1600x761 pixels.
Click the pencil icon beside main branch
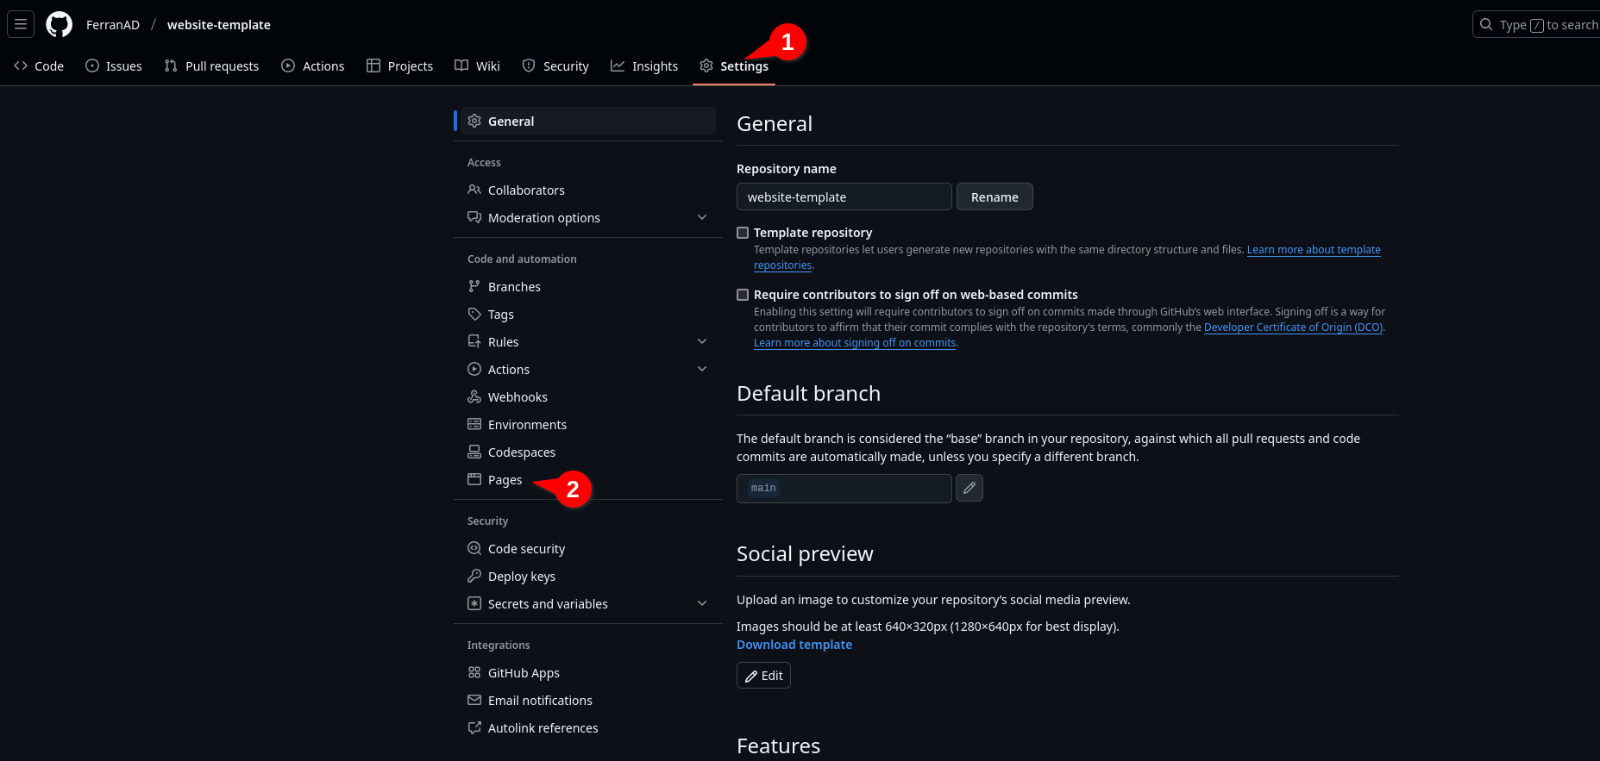(x=969, y=488)
